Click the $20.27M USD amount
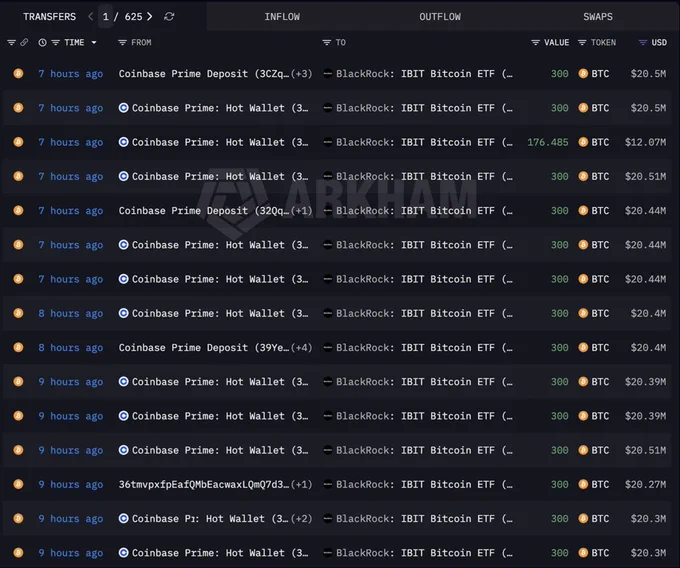This screenshot has height=568, width=680. (x=645, y=484)
